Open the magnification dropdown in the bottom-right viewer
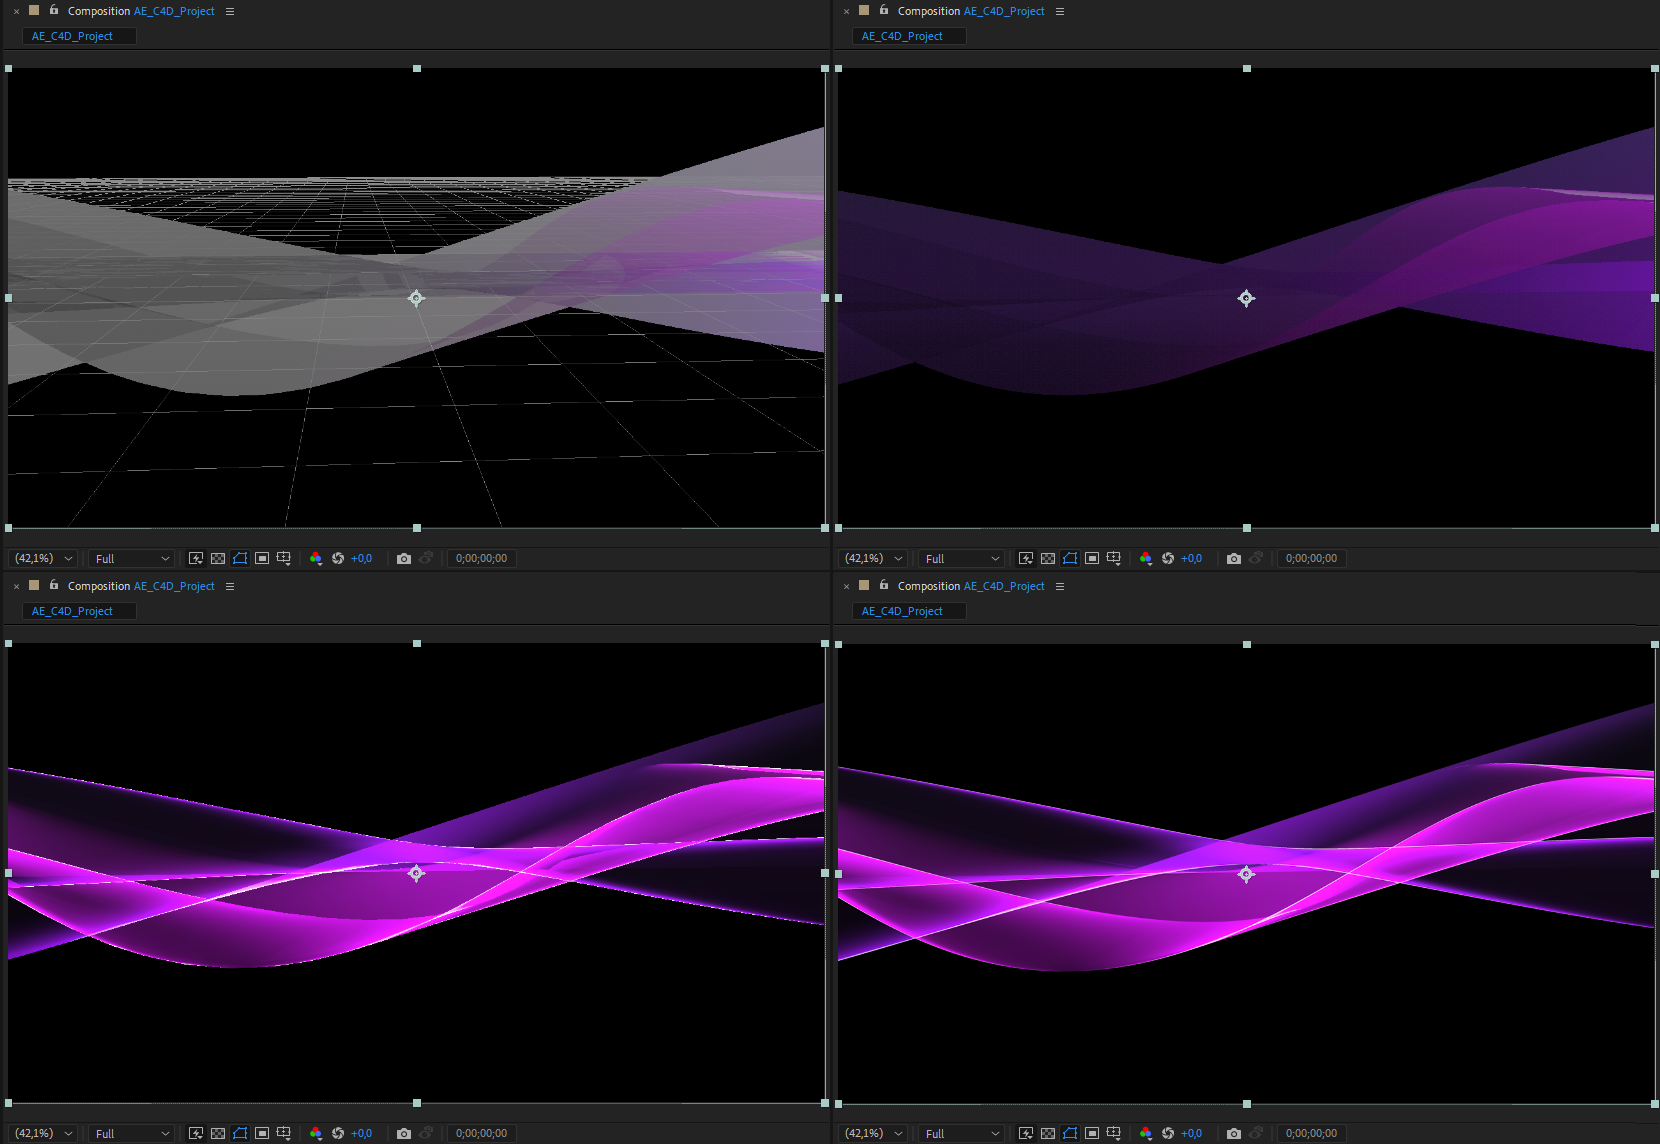 (x=872, y=1133)
